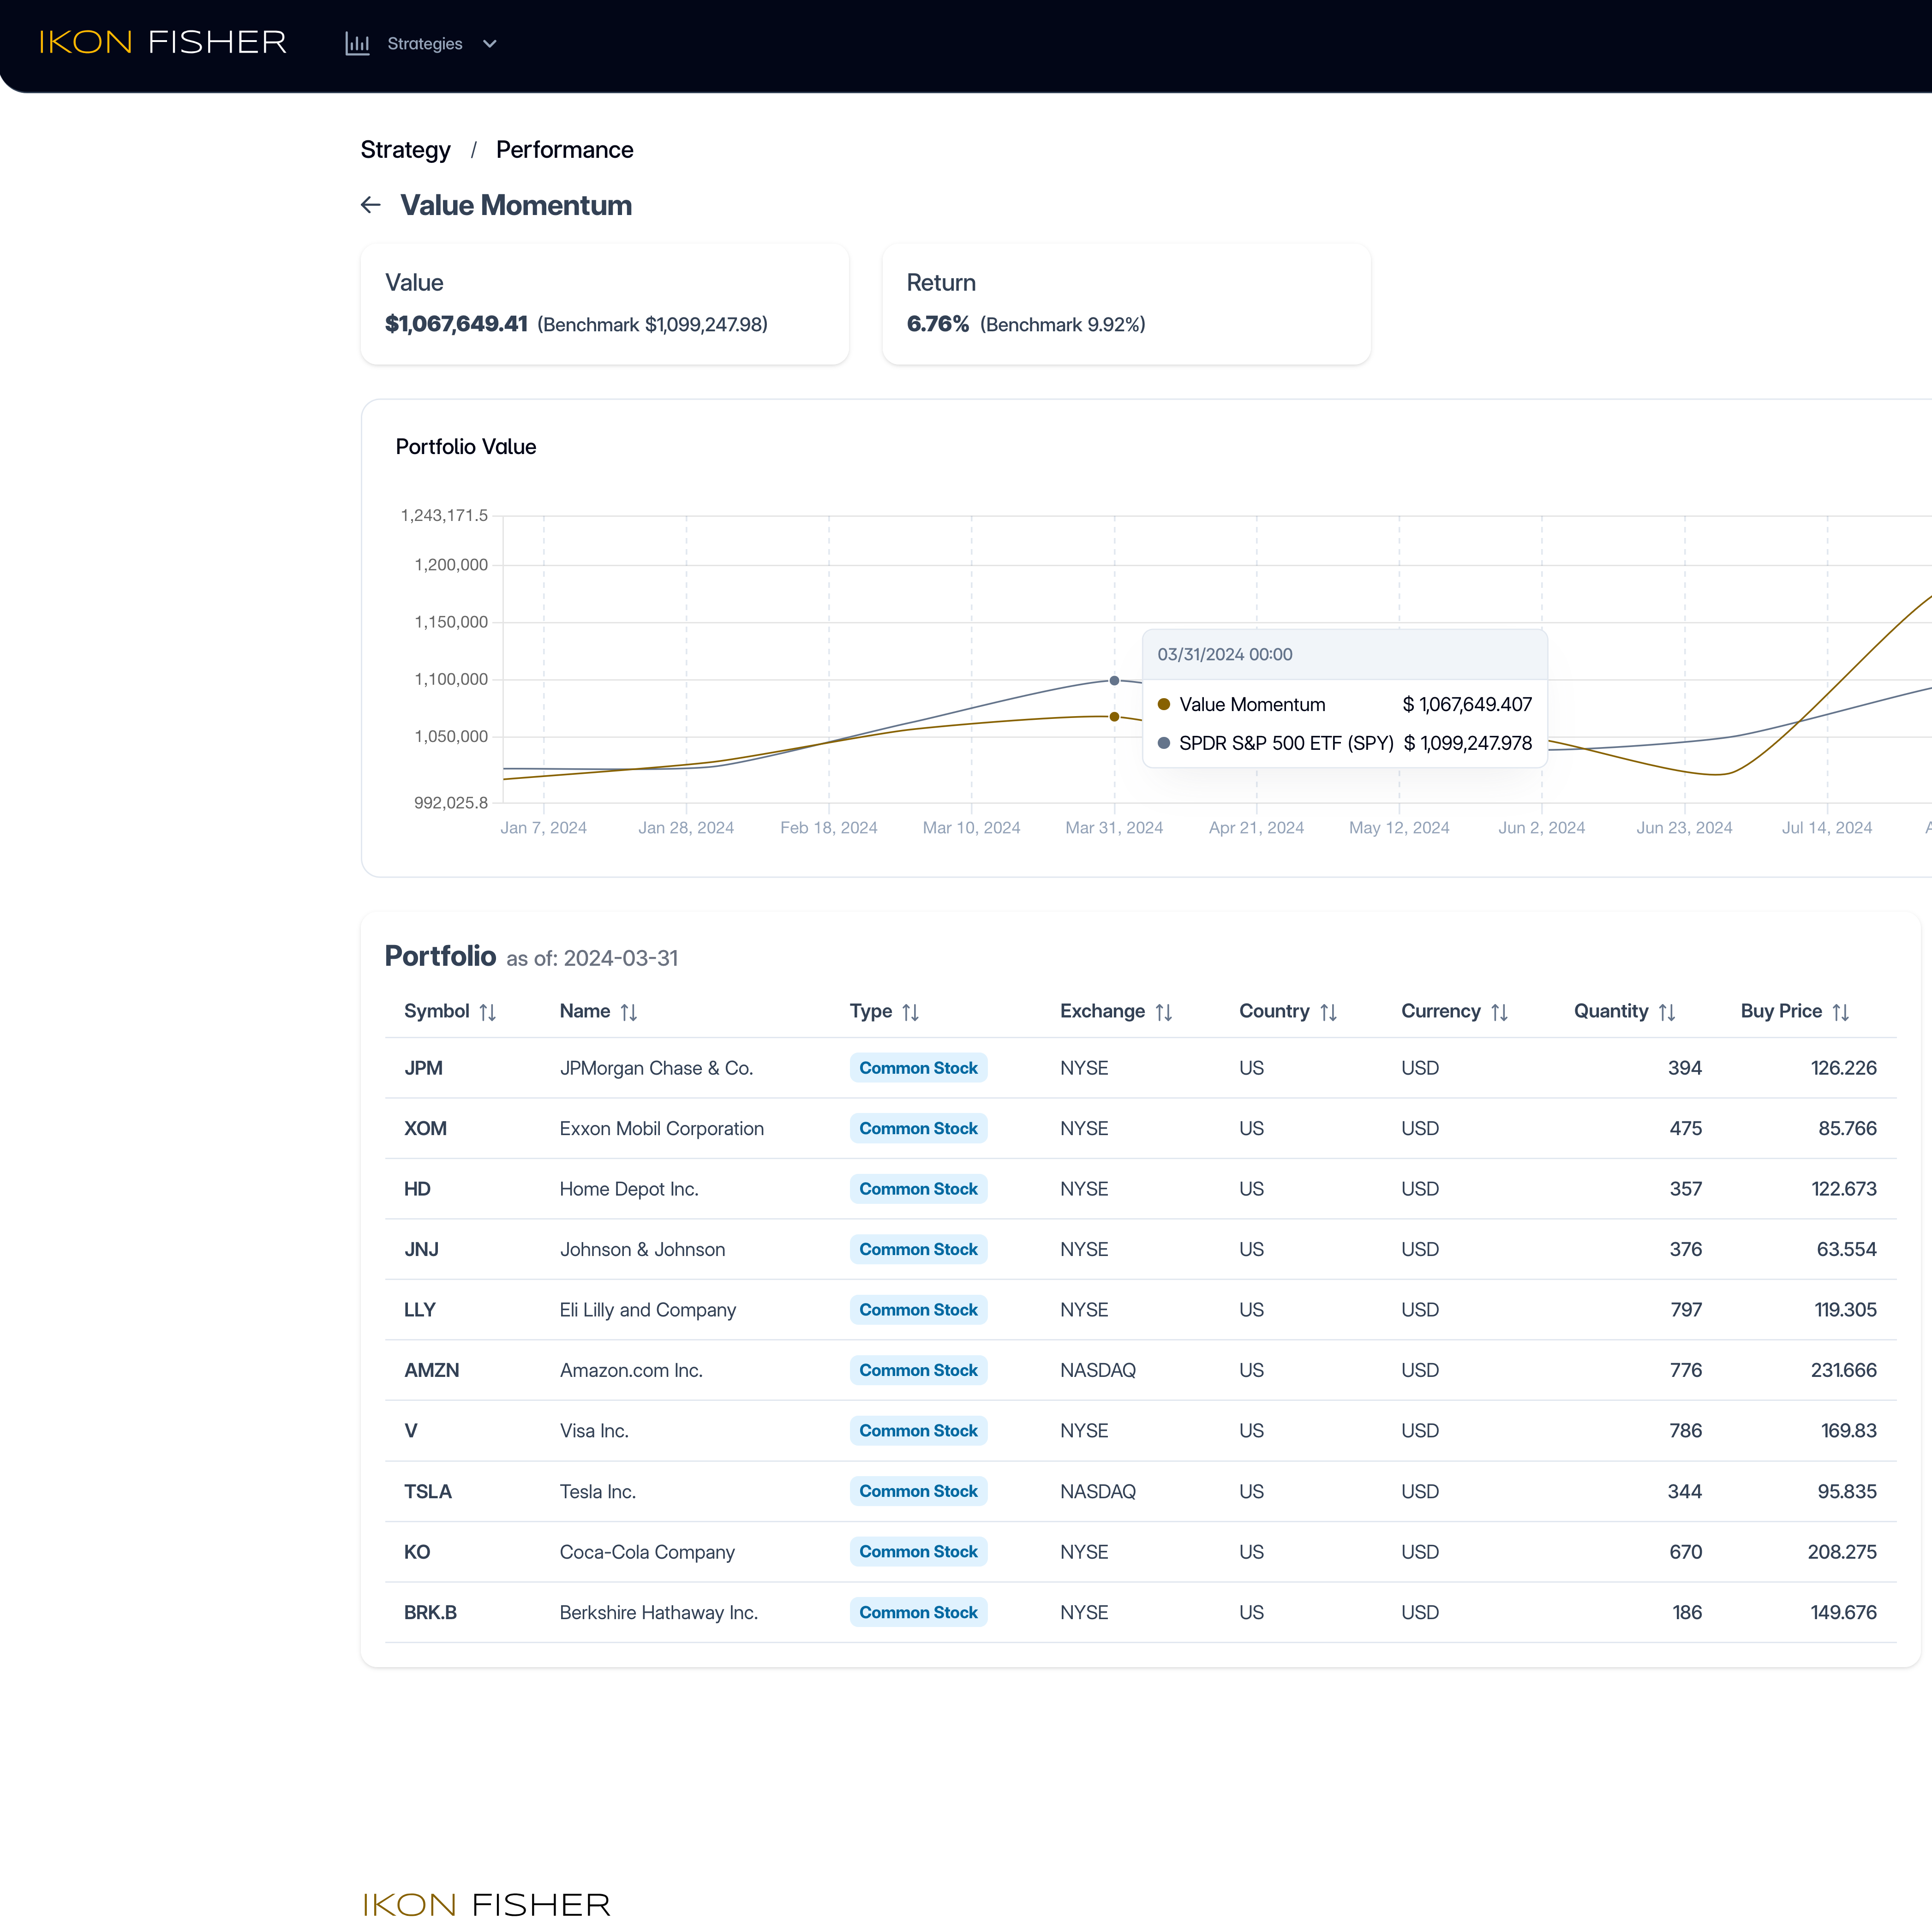Viewport: 1932px width, 1932px height.
Task: Click the Jun 23, 2024 axis label
Action: point(1684,828)
